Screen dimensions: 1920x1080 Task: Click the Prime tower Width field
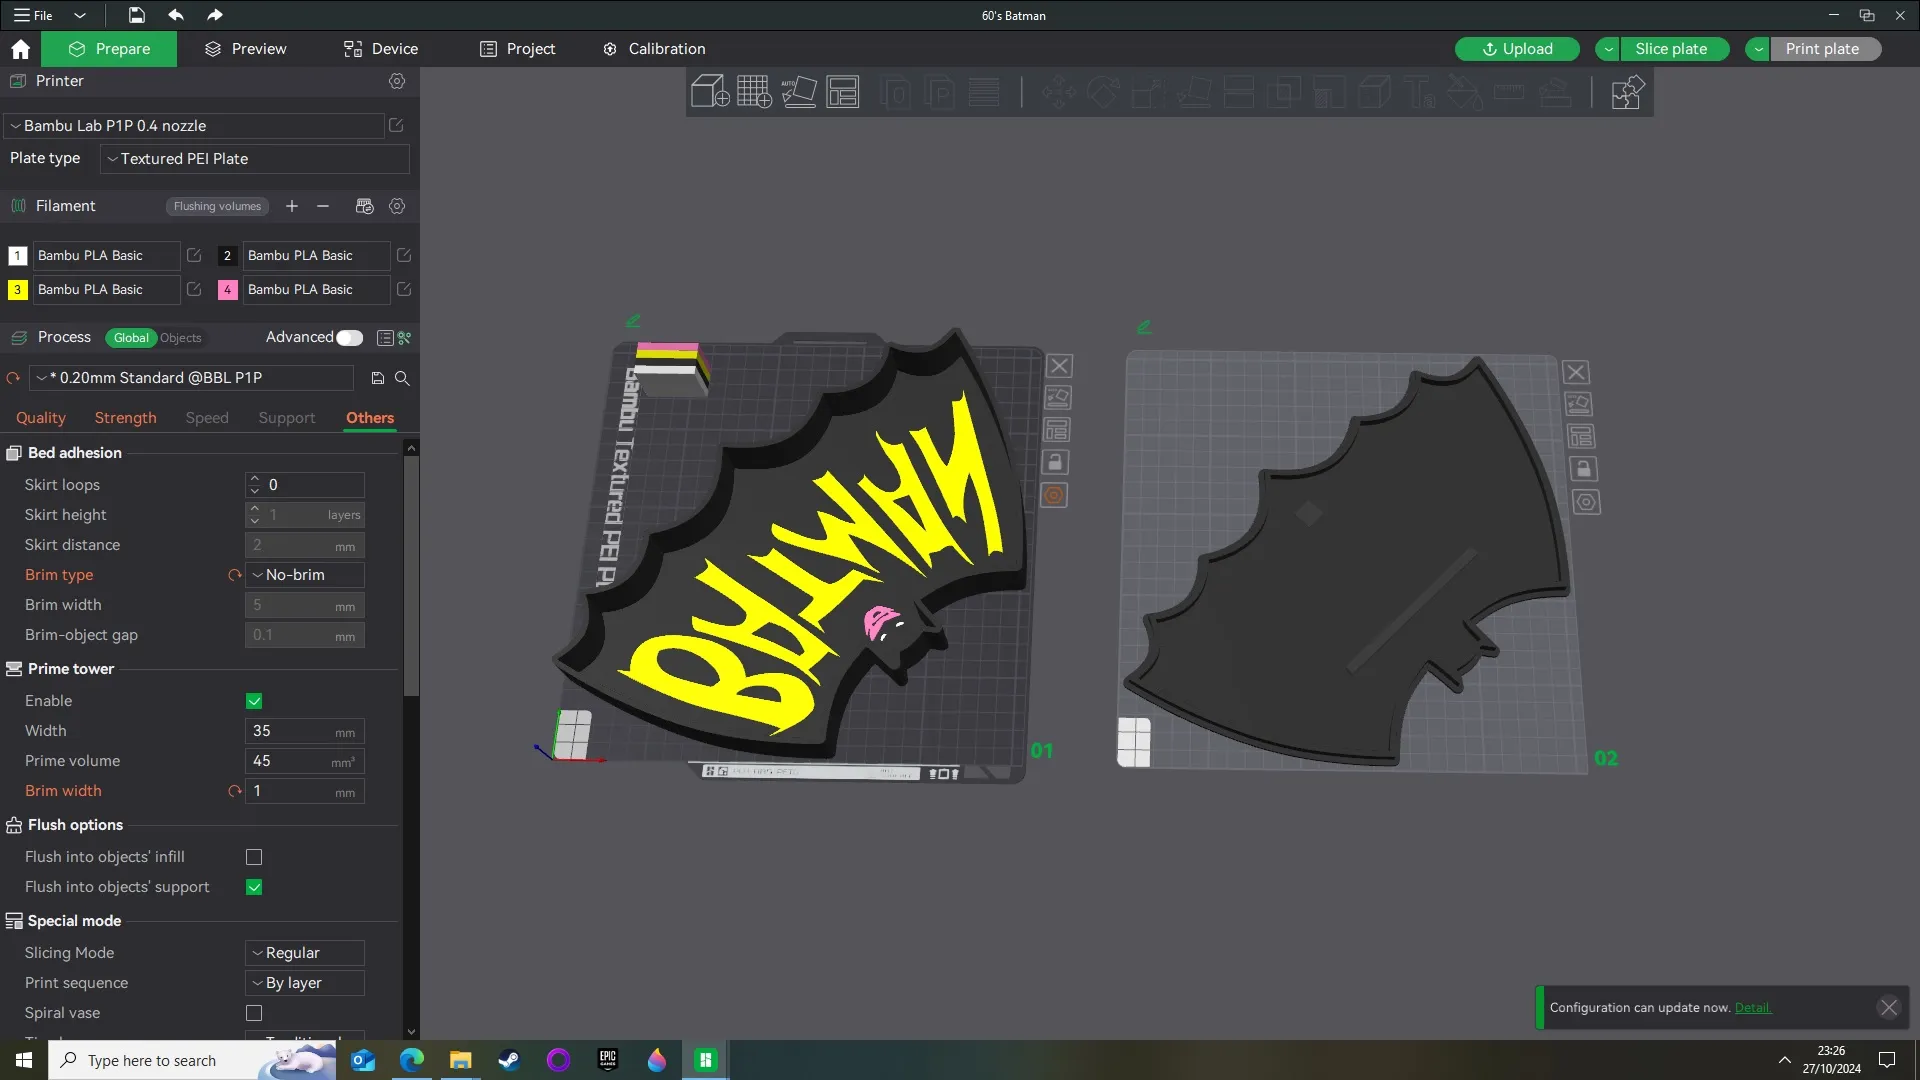[305, 731]
